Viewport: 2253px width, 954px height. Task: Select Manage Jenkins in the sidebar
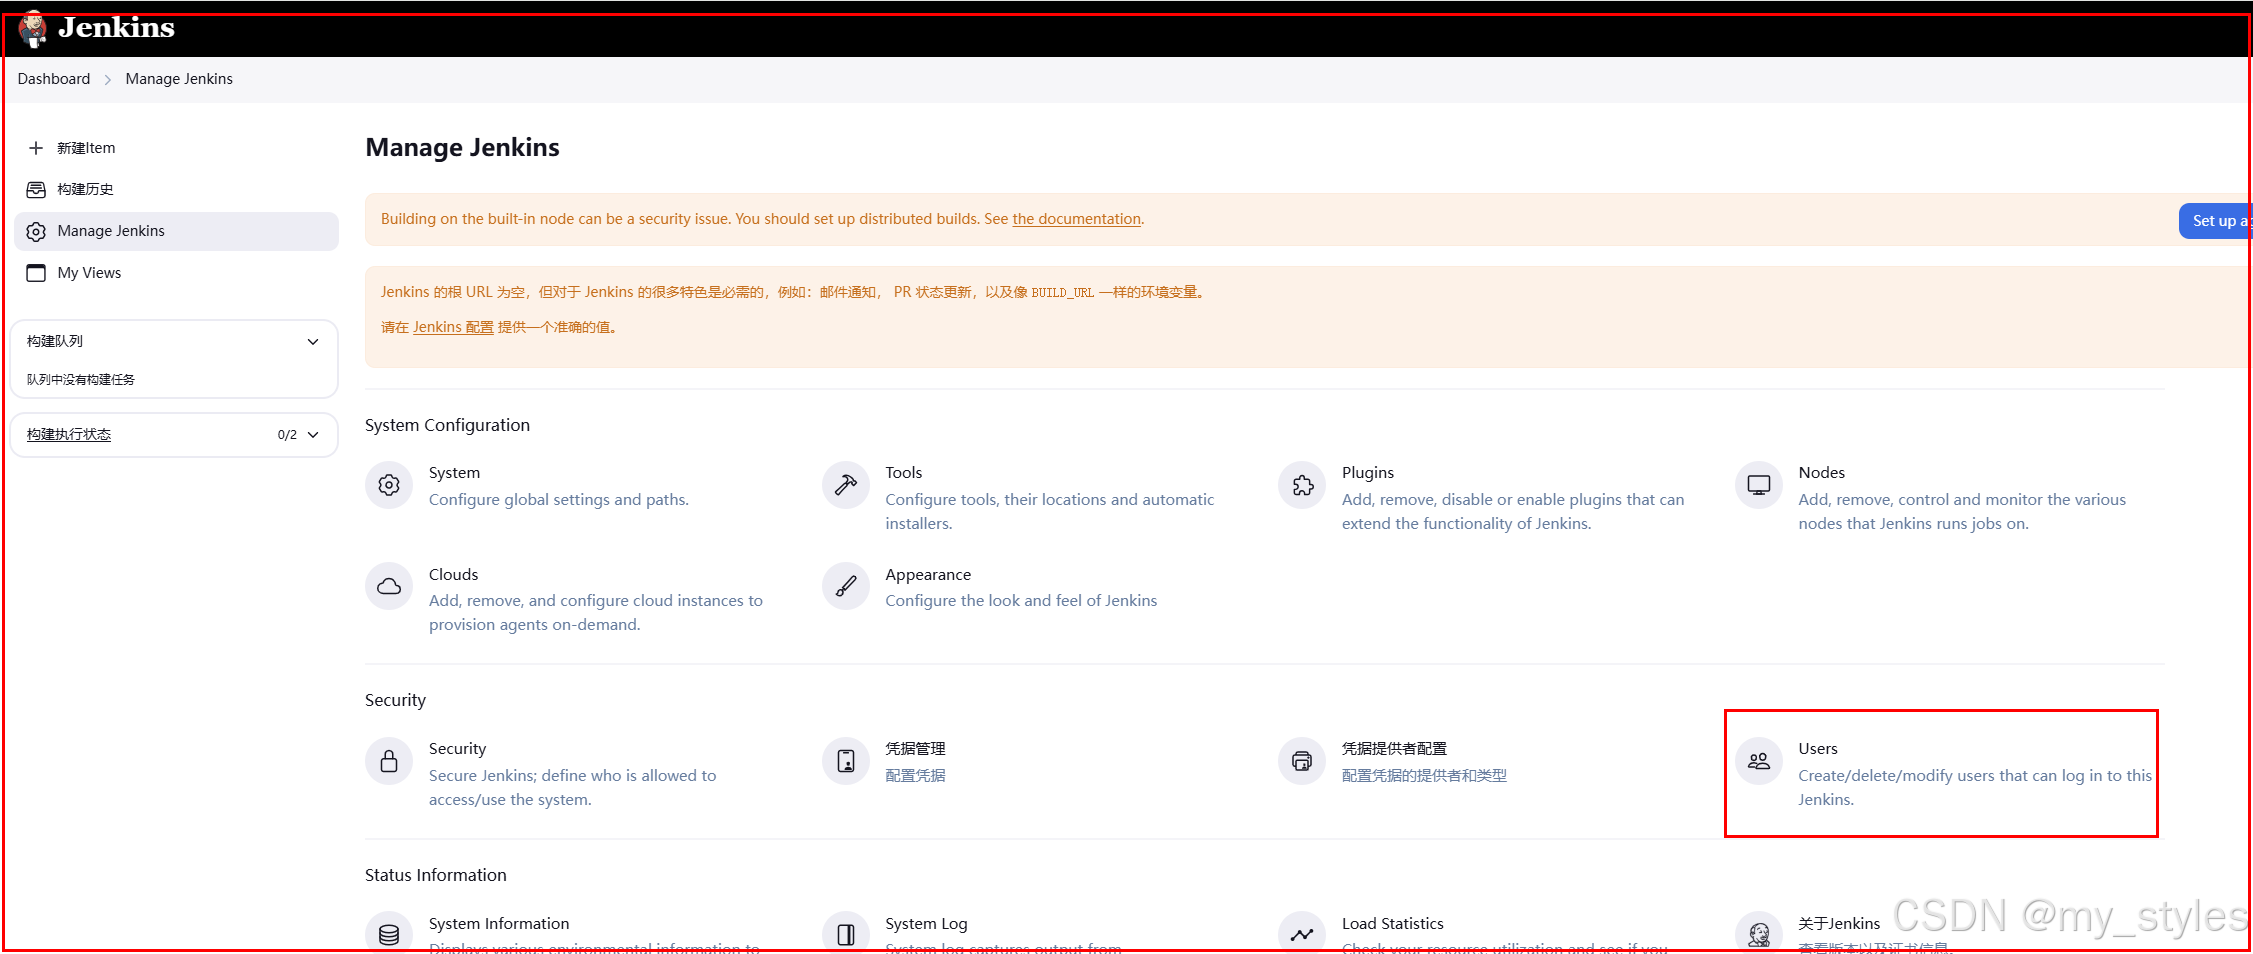pyautogui.click(x=176, y=231)
